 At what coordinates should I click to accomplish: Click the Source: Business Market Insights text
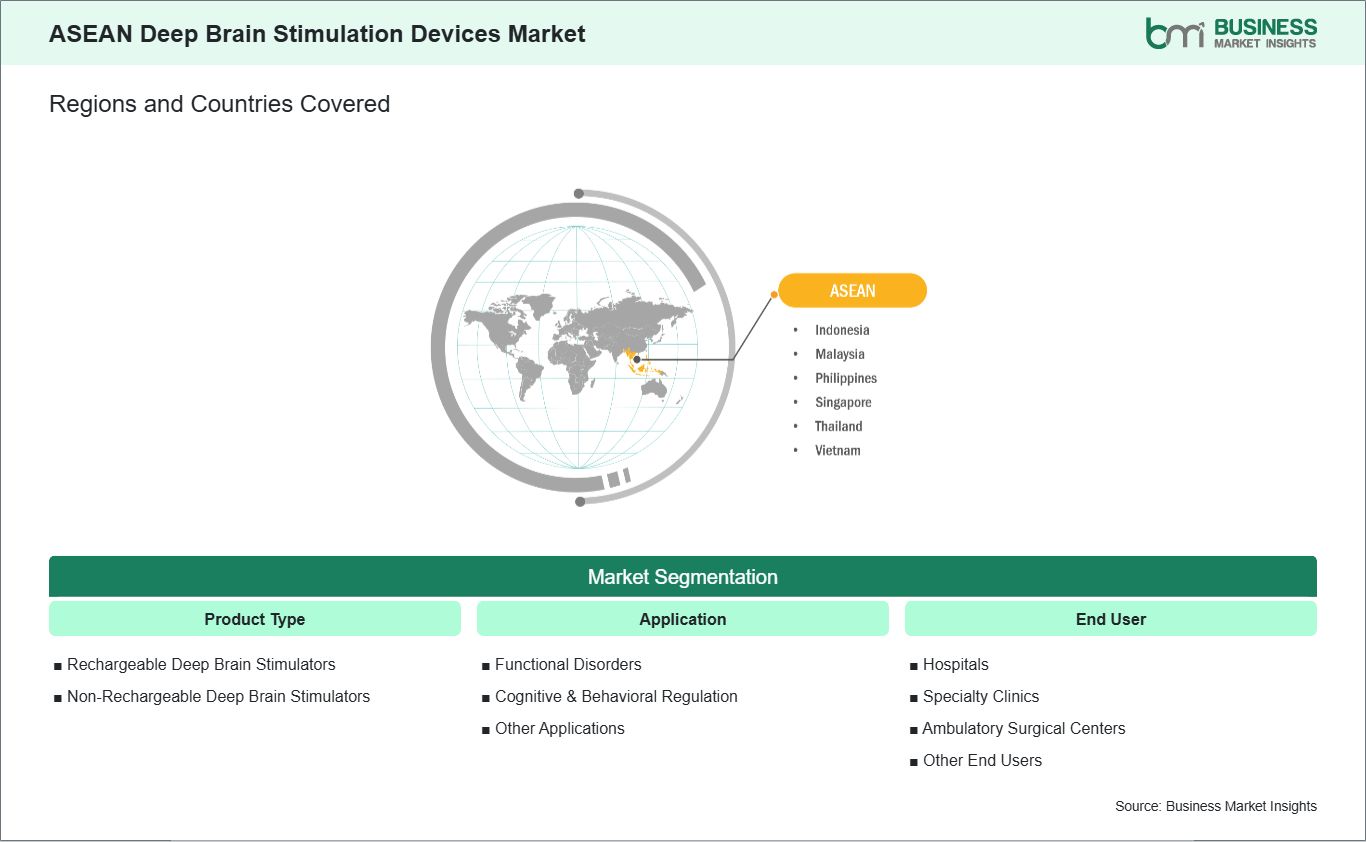[1216, 806]
